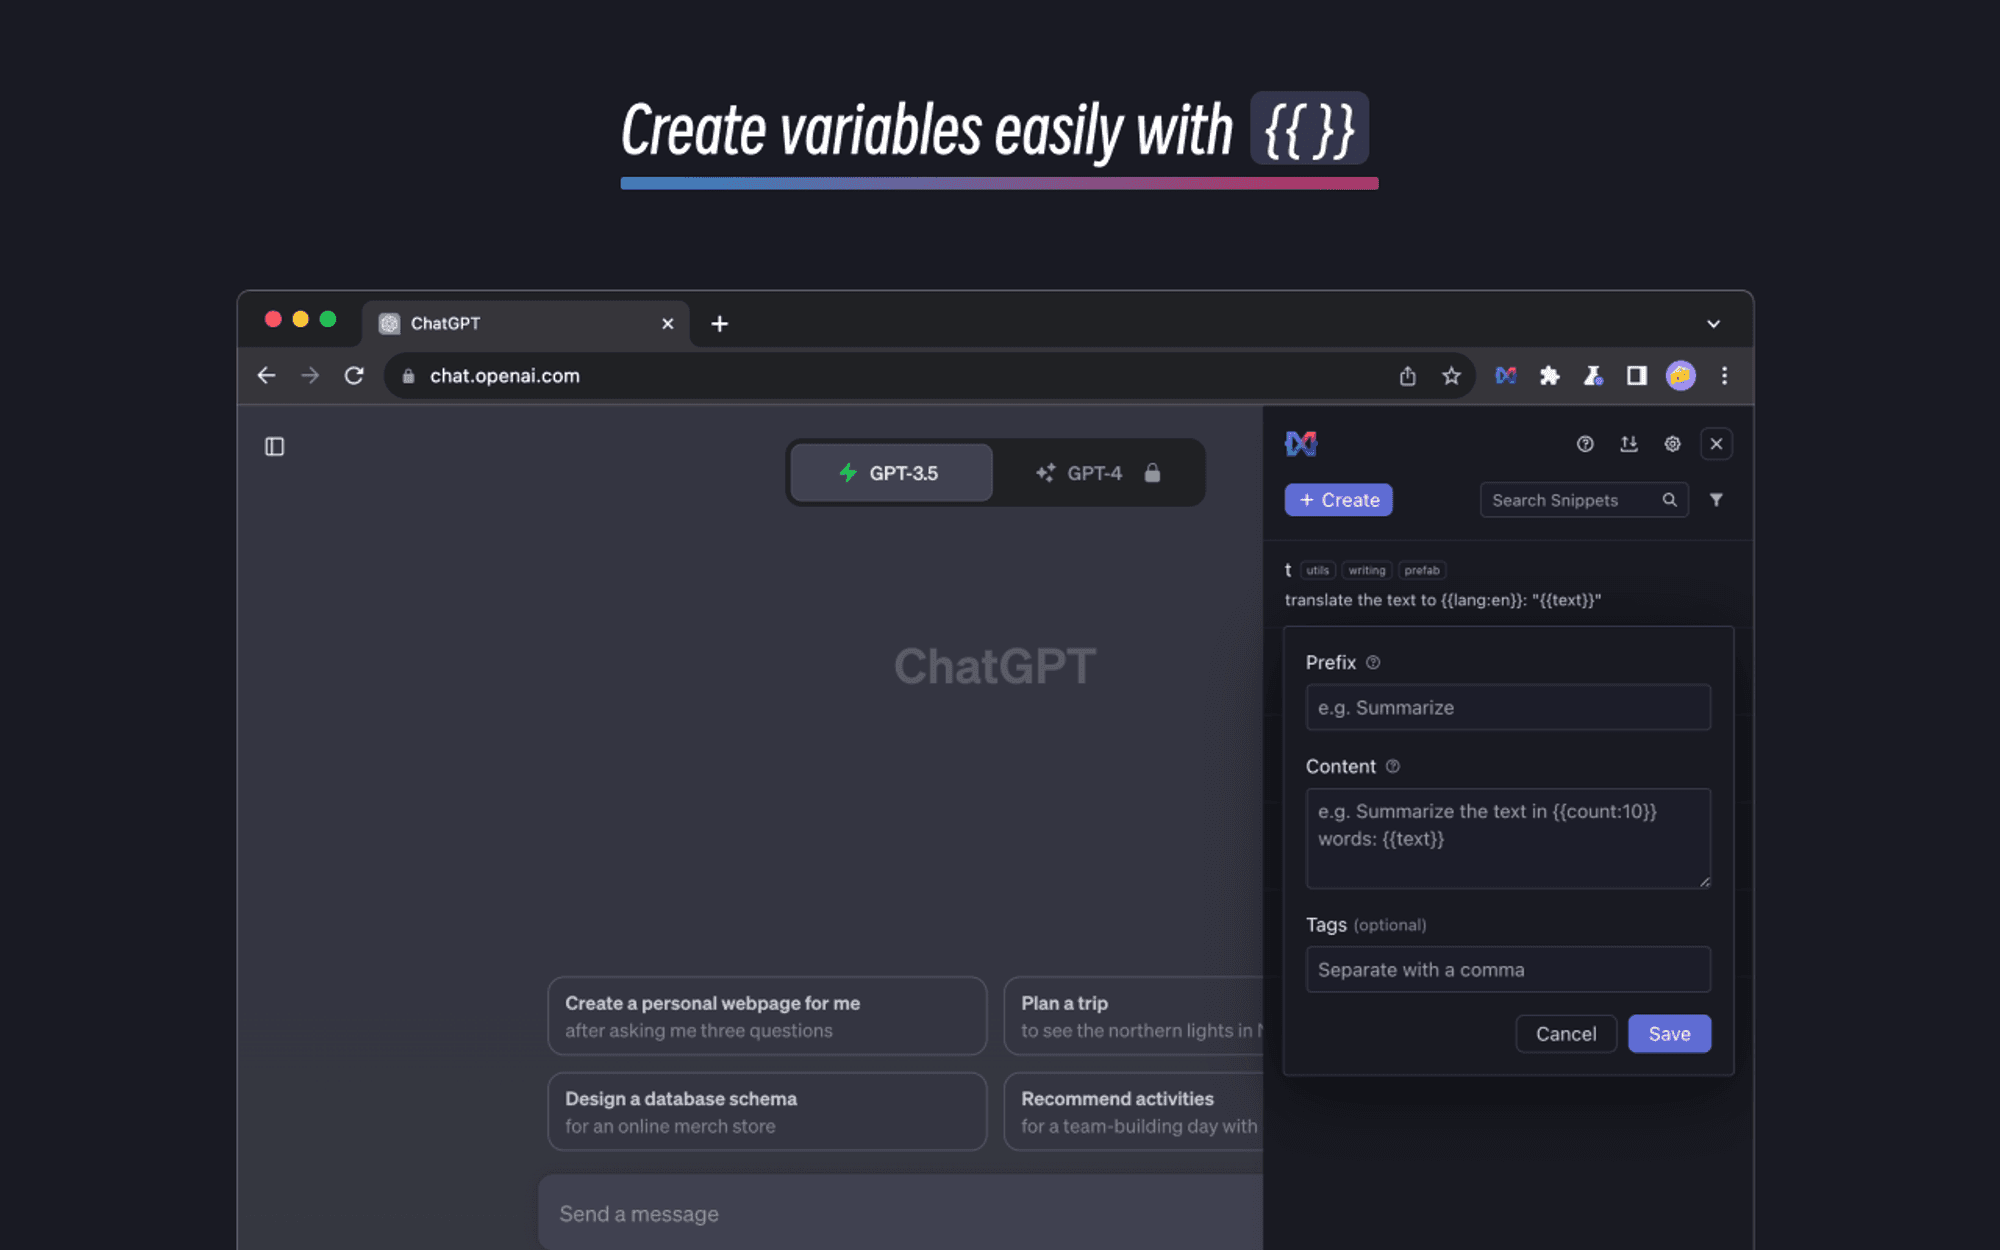The width and height of the screenshot is (2000, 1250).
Task: Click the import/export snippets icon
Action: pos(1629,444)
